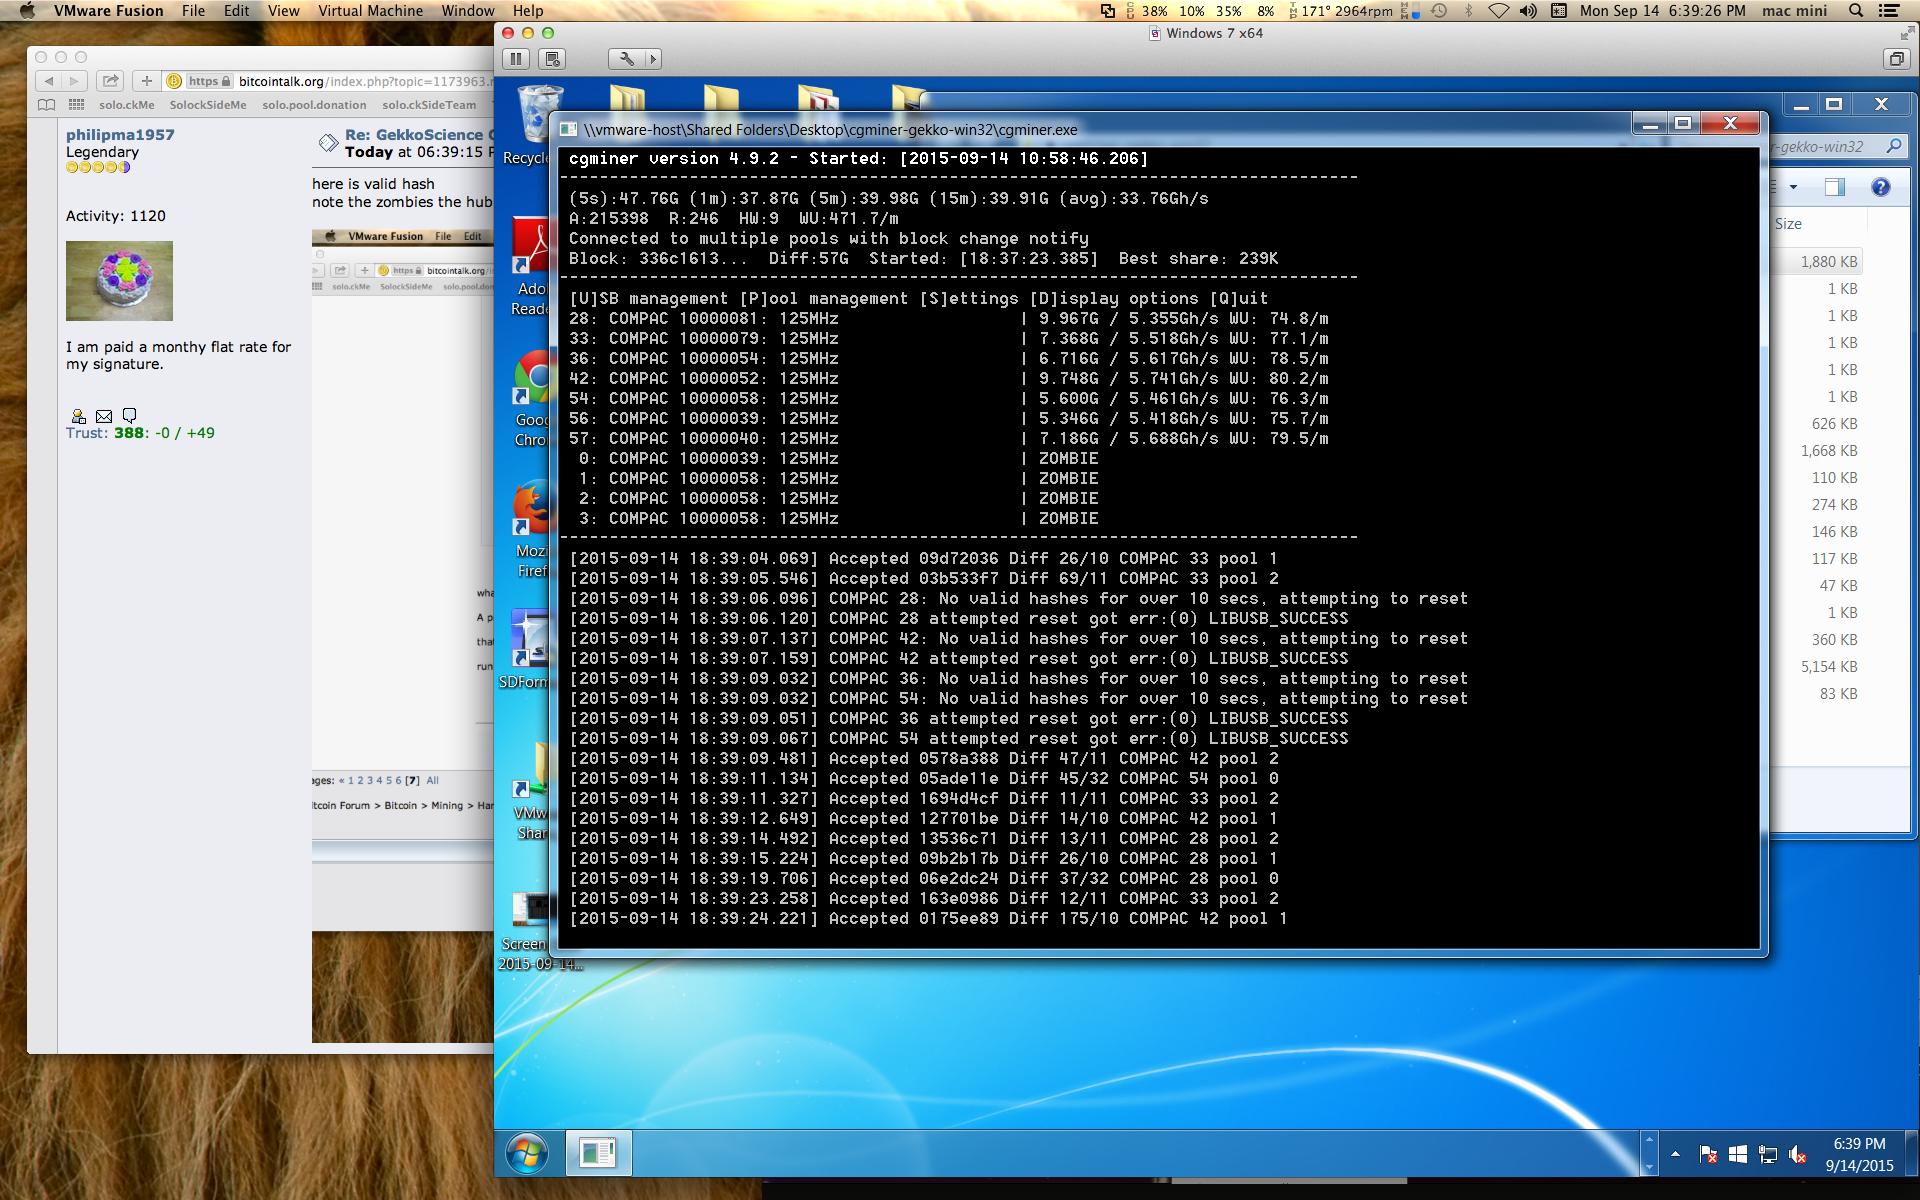Open the Apple menu
Screen dimensions: 1920x1200
point(26,11)
